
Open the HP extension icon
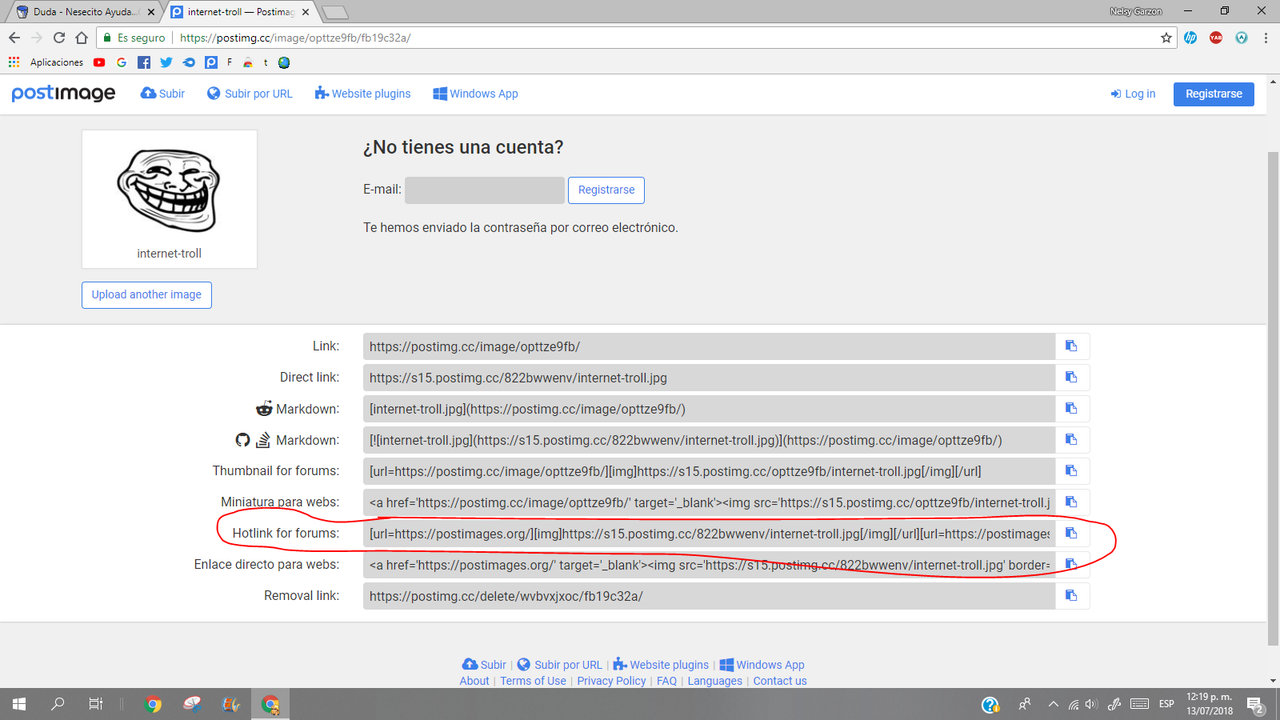(x=1191, y=38)
